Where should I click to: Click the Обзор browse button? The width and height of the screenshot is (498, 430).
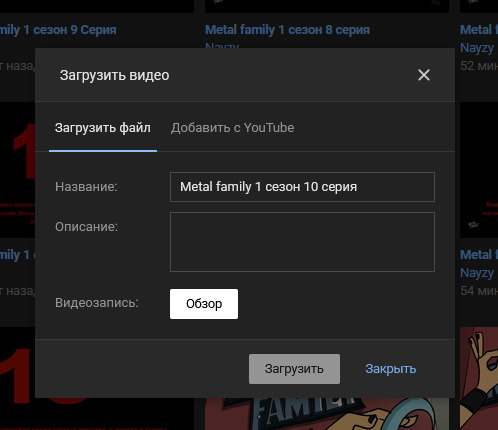pos(204,304)
